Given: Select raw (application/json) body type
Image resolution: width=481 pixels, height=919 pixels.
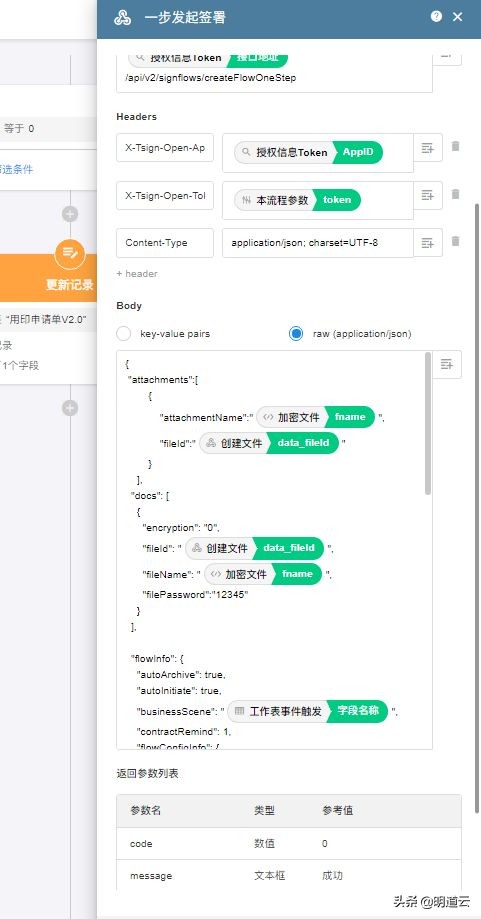Looking at the screenshot, I should coord(296,333).
